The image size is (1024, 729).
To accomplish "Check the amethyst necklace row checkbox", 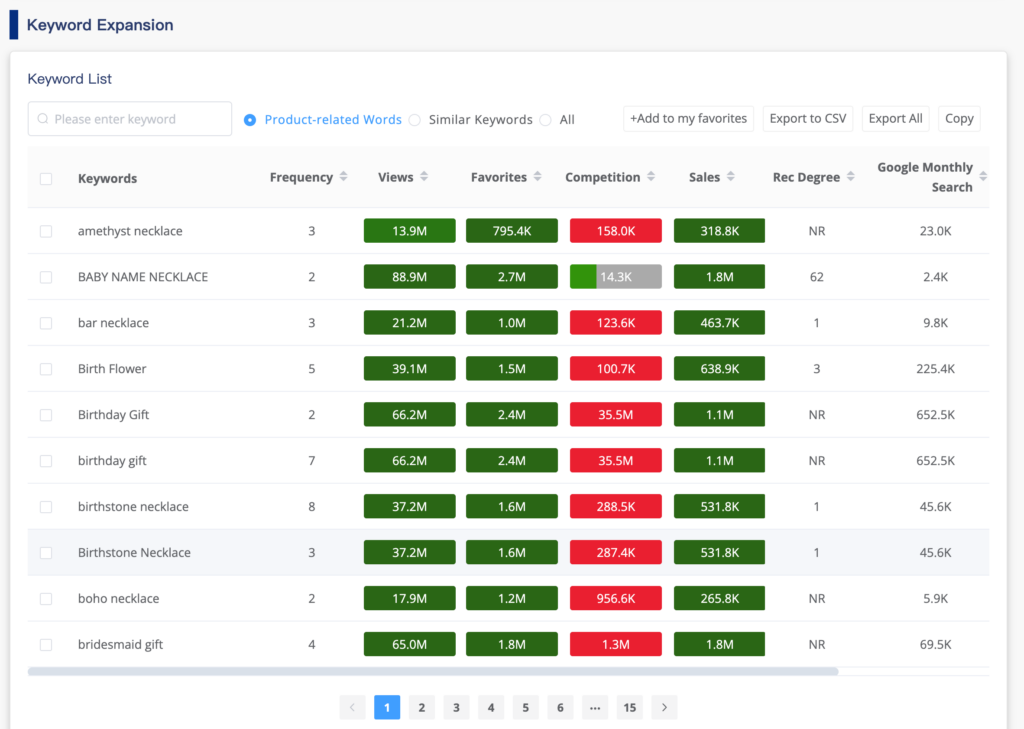I will click(46, 231).
